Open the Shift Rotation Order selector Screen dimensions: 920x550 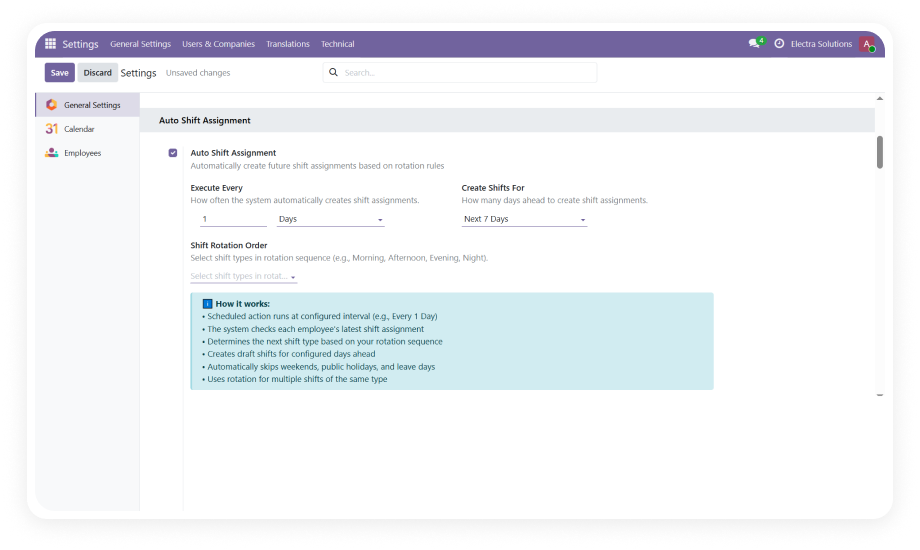243,276
